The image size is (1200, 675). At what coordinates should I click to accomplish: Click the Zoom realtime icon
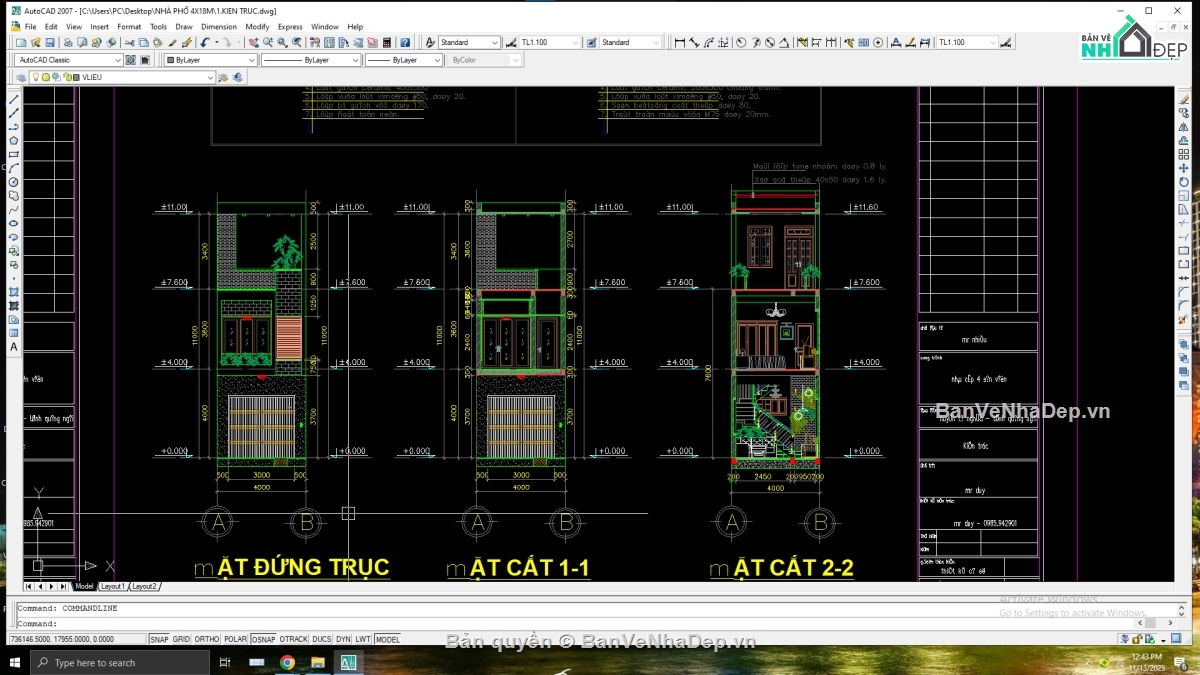tap(268, 42)
